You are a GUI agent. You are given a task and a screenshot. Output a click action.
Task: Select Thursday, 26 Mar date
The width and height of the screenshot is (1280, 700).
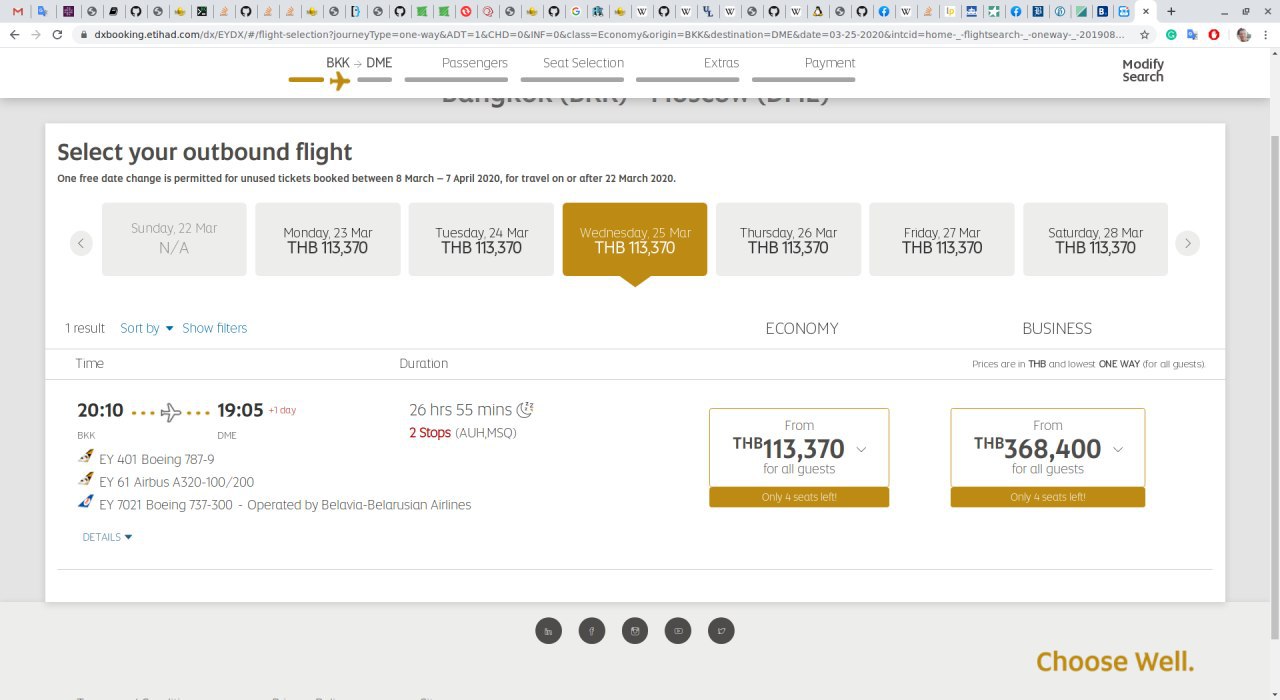[x=788, y=239]
